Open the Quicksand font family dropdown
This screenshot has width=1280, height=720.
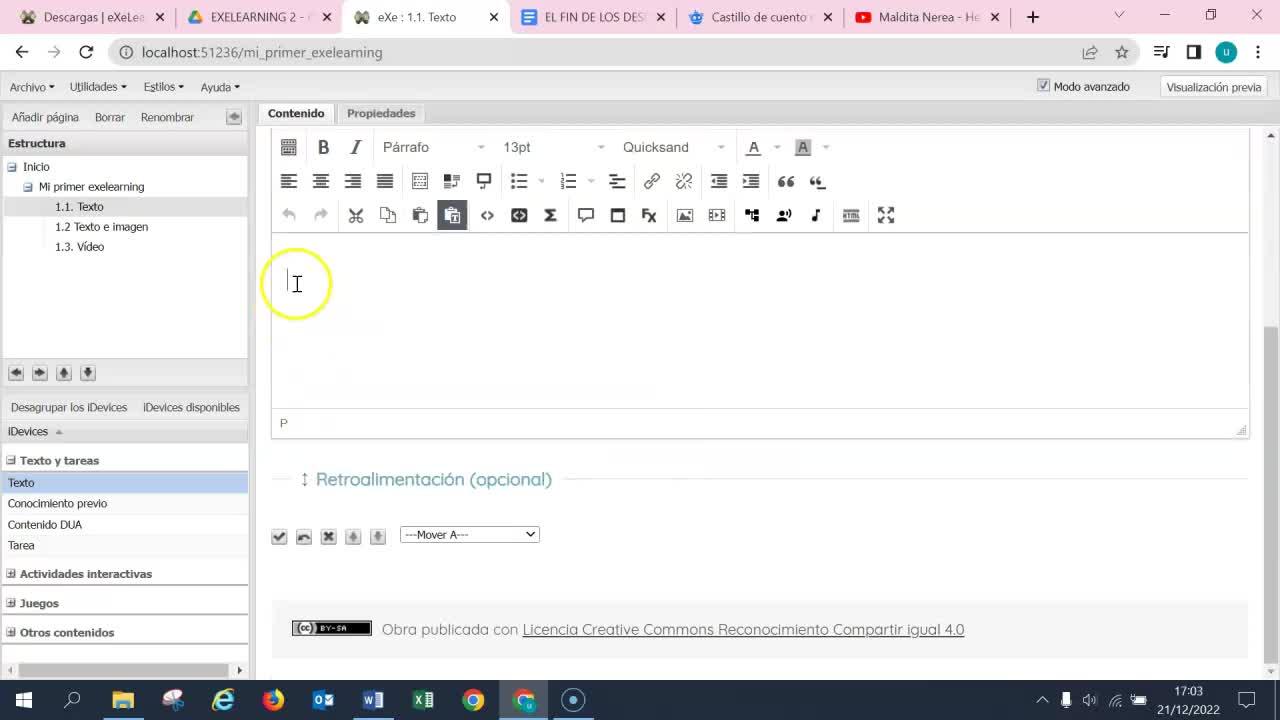point(673,147)
